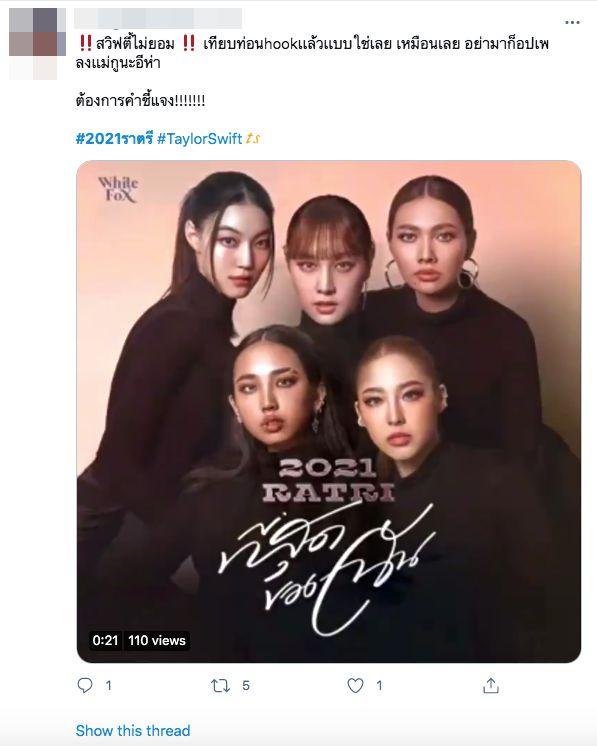Click the reply count number 1
The width and height of the screenshot is (597, 746).
[x=108, y=686]
